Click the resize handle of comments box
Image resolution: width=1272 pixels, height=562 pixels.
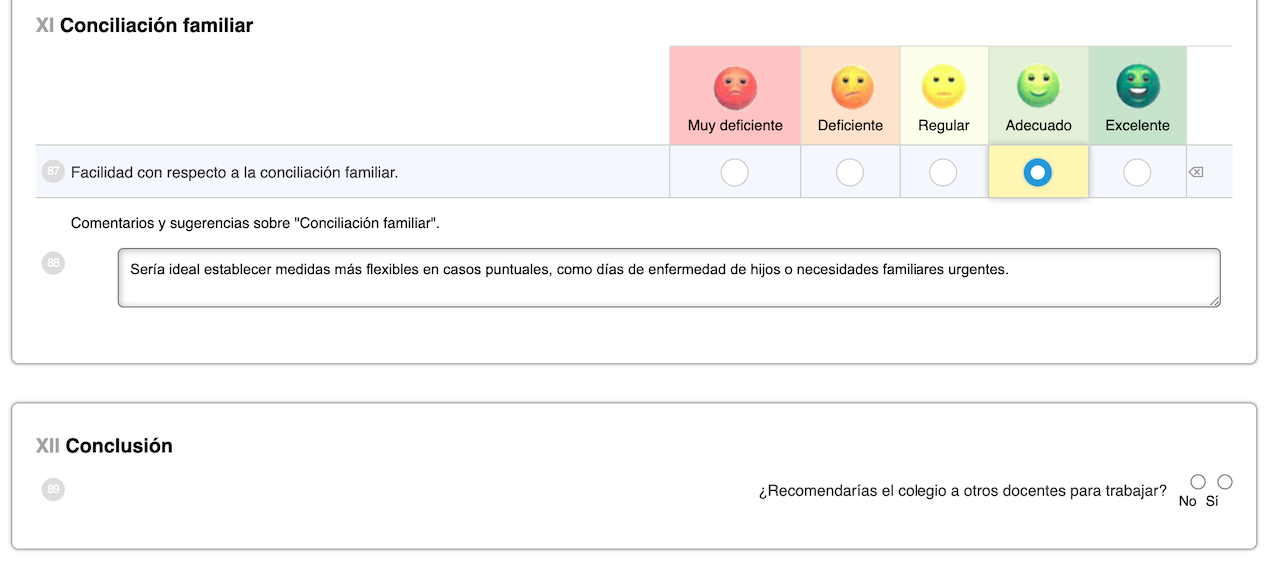tap(1214, 300)
